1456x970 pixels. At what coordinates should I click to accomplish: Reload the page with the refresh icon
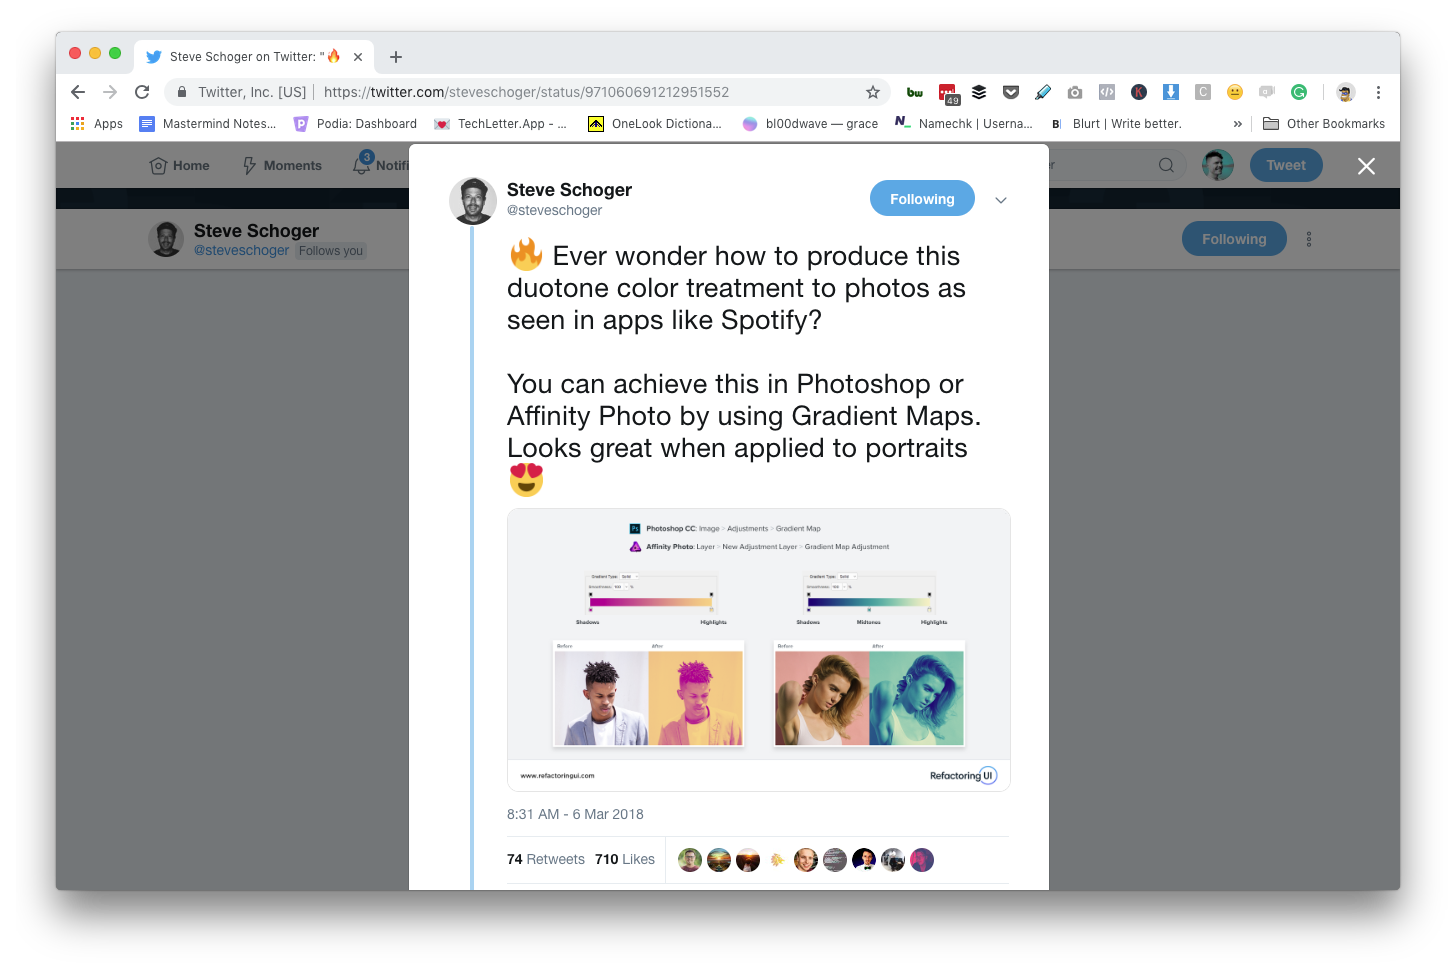click(x=142, y=92)
